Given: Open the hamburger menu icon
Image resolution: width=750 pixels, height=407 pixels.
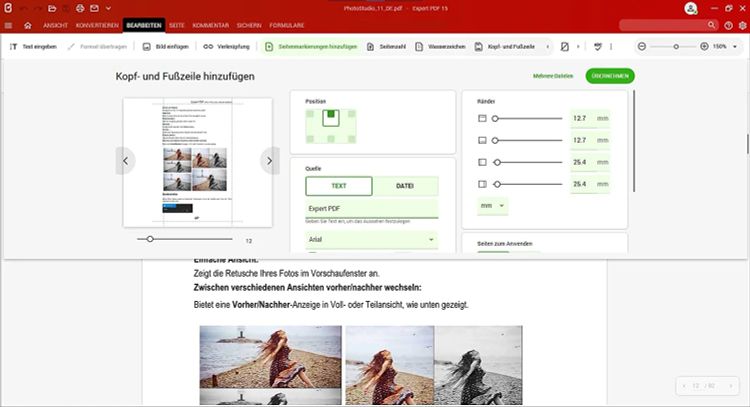Looking at the screenshot, I should 9,25.
